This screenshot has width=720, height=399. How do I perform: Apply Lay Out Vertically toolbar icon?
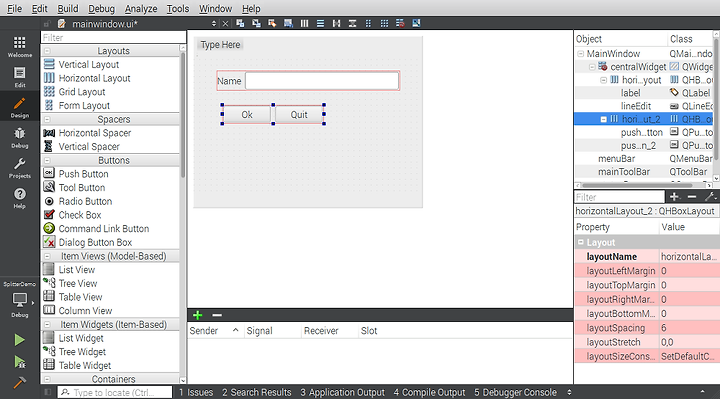coord(321,23)
